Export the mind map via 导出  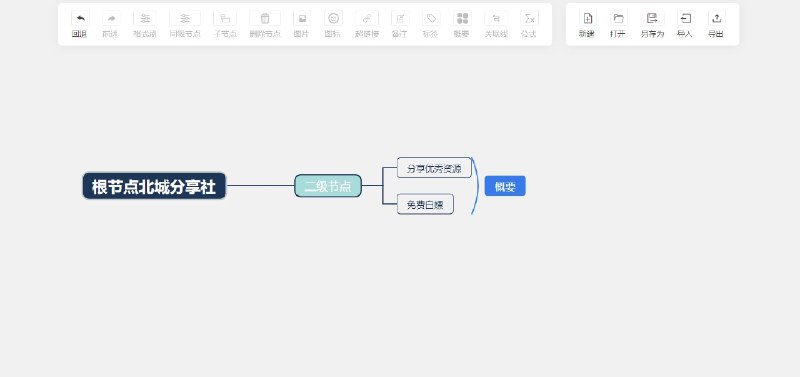point(716,18)
